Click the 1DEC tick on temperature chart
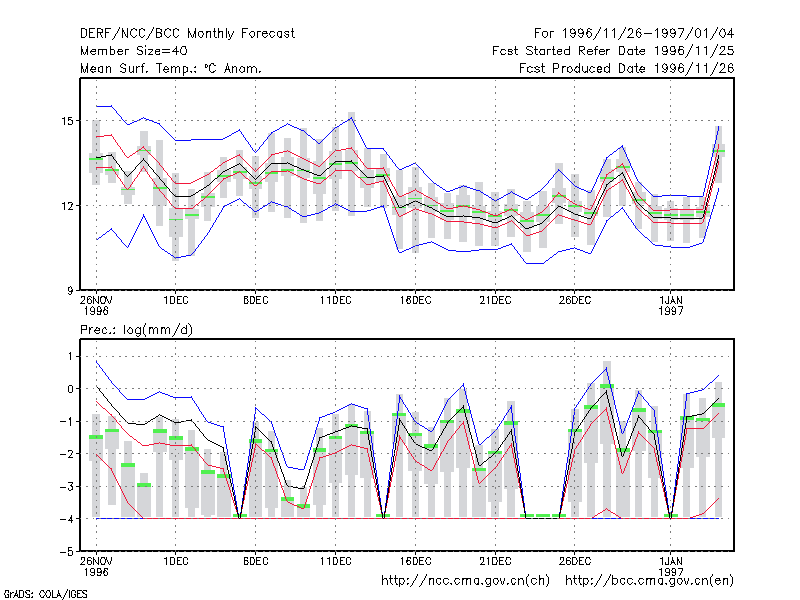Image resolution: width=800 pixels, height=600 pixels. point(176,300)
